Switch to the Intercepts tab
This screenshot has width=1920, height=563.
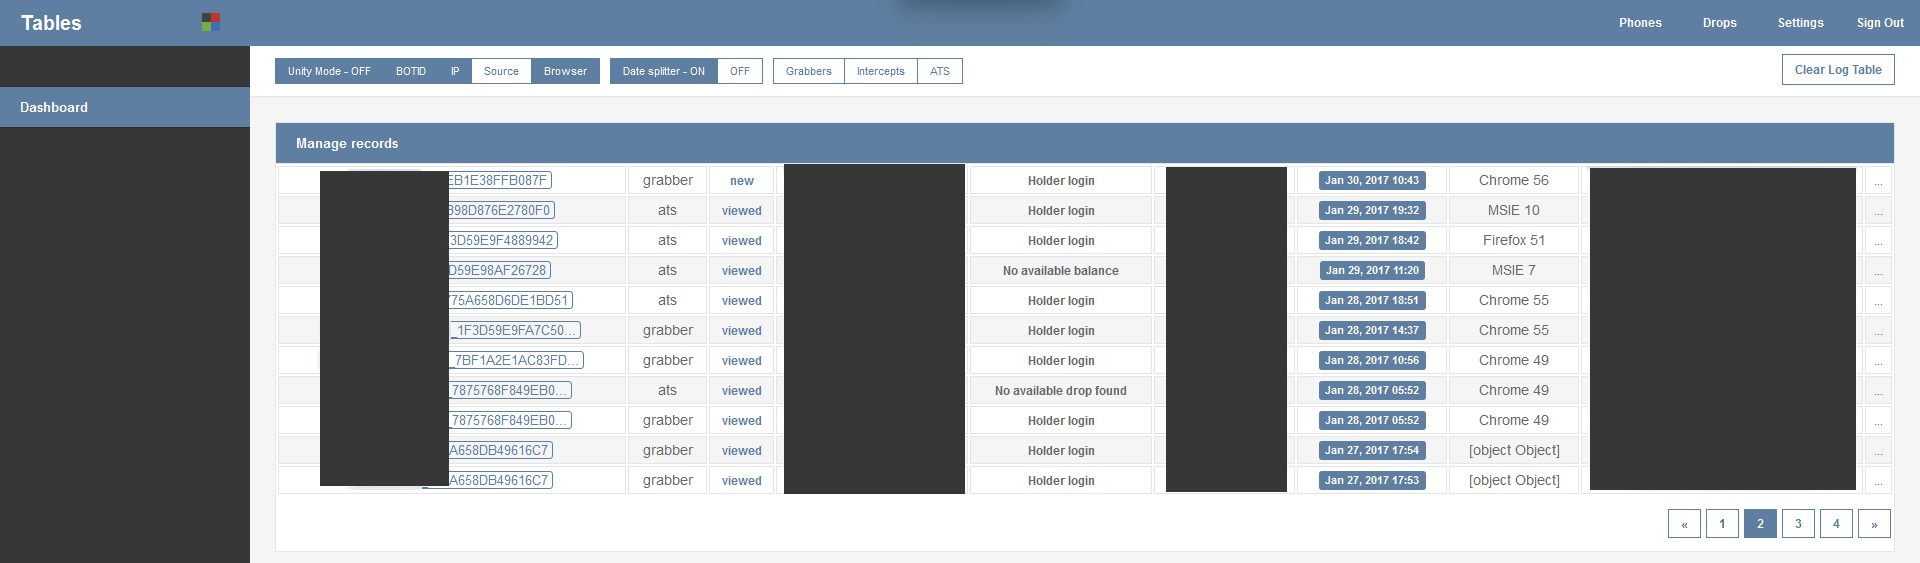coord(880,71)
